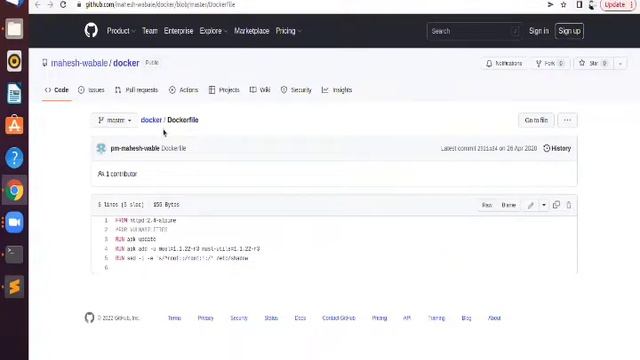This screenshot has height=360, width=640.
Task: Open the Privacy footer link
Action: click(x=205, y=318)
